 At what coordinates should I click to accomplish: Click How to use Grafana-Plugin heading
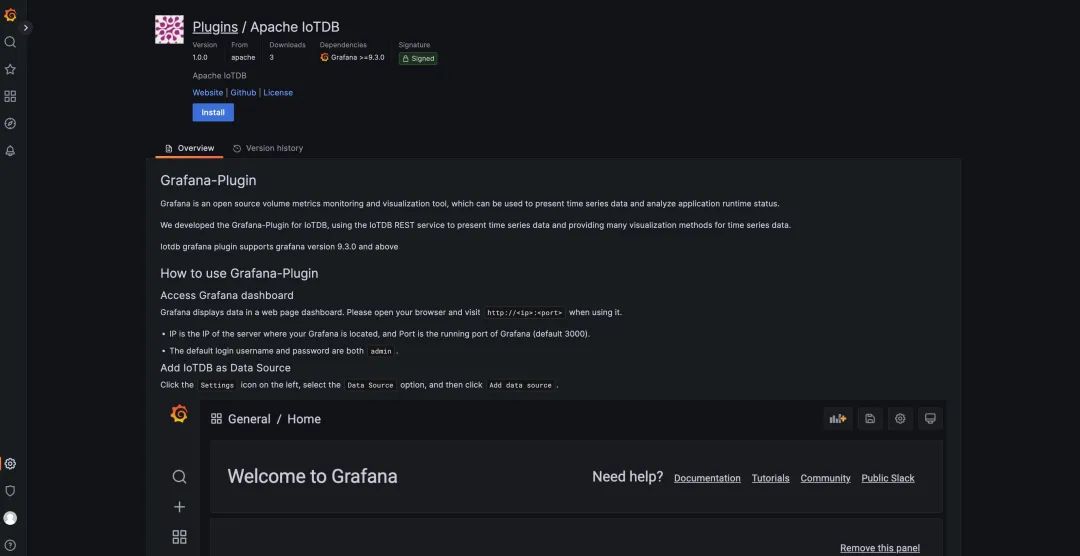[239, 274]
